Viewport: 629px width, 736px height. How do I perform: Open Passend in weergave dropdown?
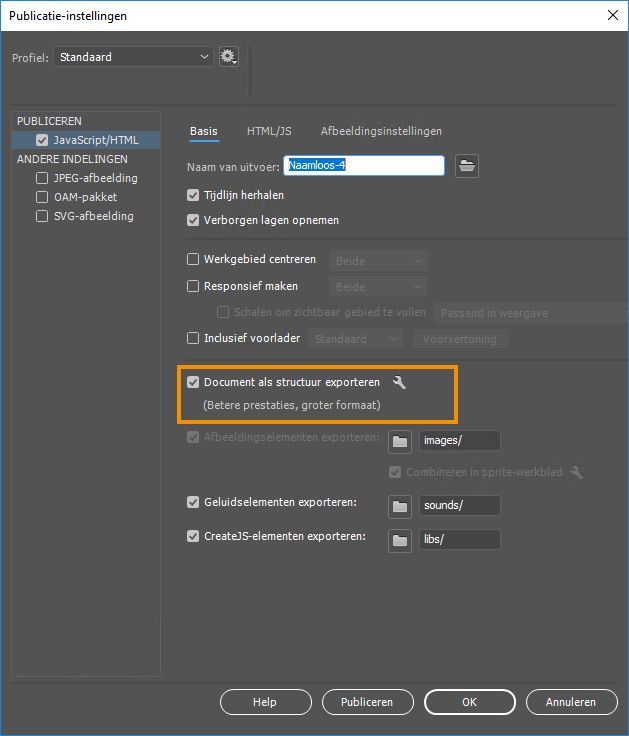pos(531,313)
